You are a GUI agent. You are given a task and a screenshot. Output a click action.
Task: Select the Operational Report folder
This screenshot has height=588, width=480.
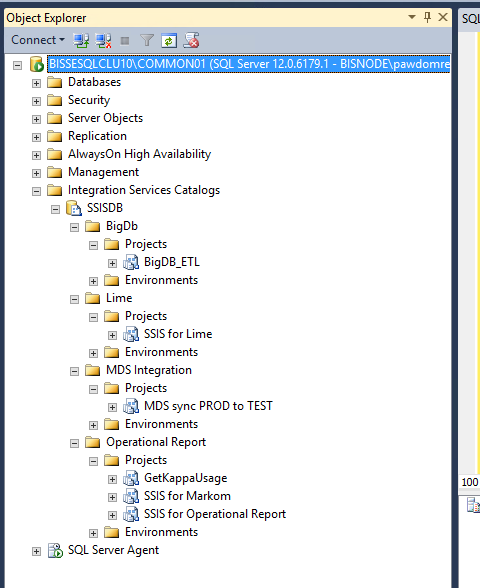pos(156,442)
